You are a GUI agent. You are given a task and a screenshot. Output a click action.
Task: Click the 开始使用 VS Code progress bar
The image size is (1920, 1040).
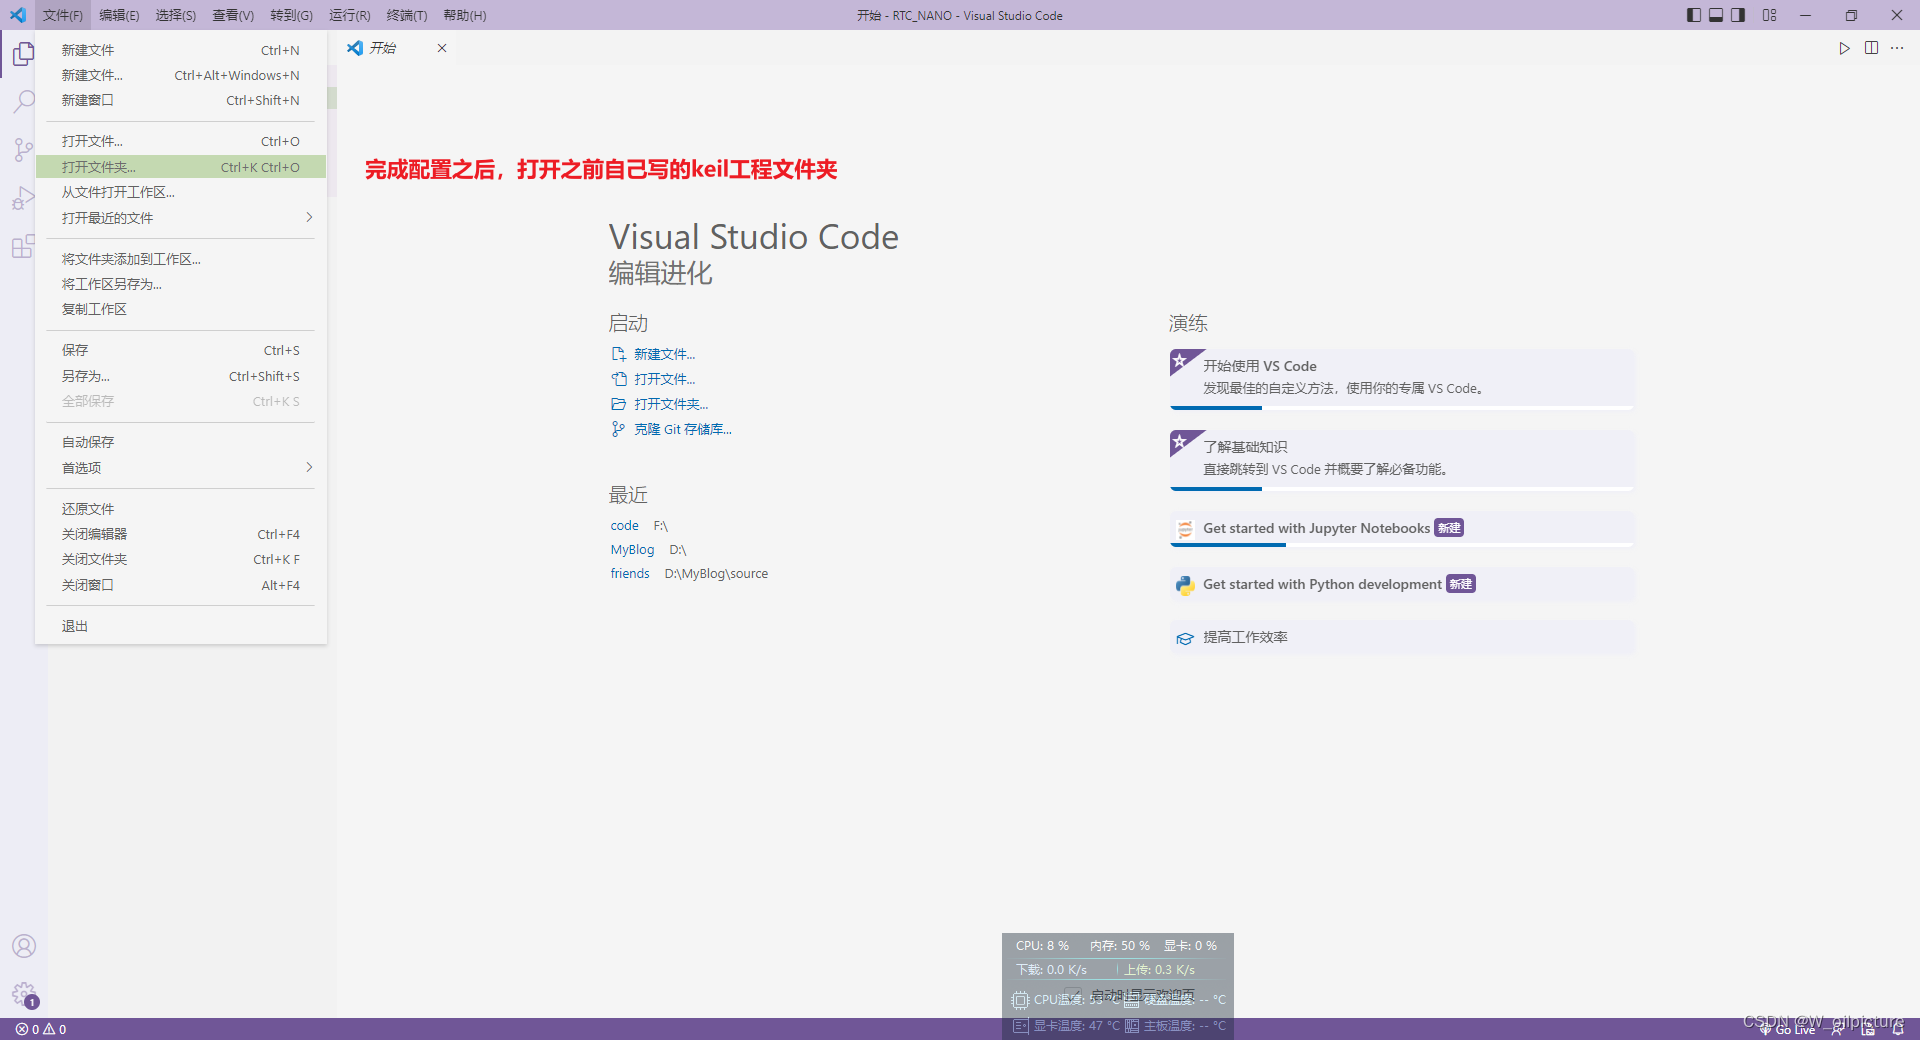1402,407
